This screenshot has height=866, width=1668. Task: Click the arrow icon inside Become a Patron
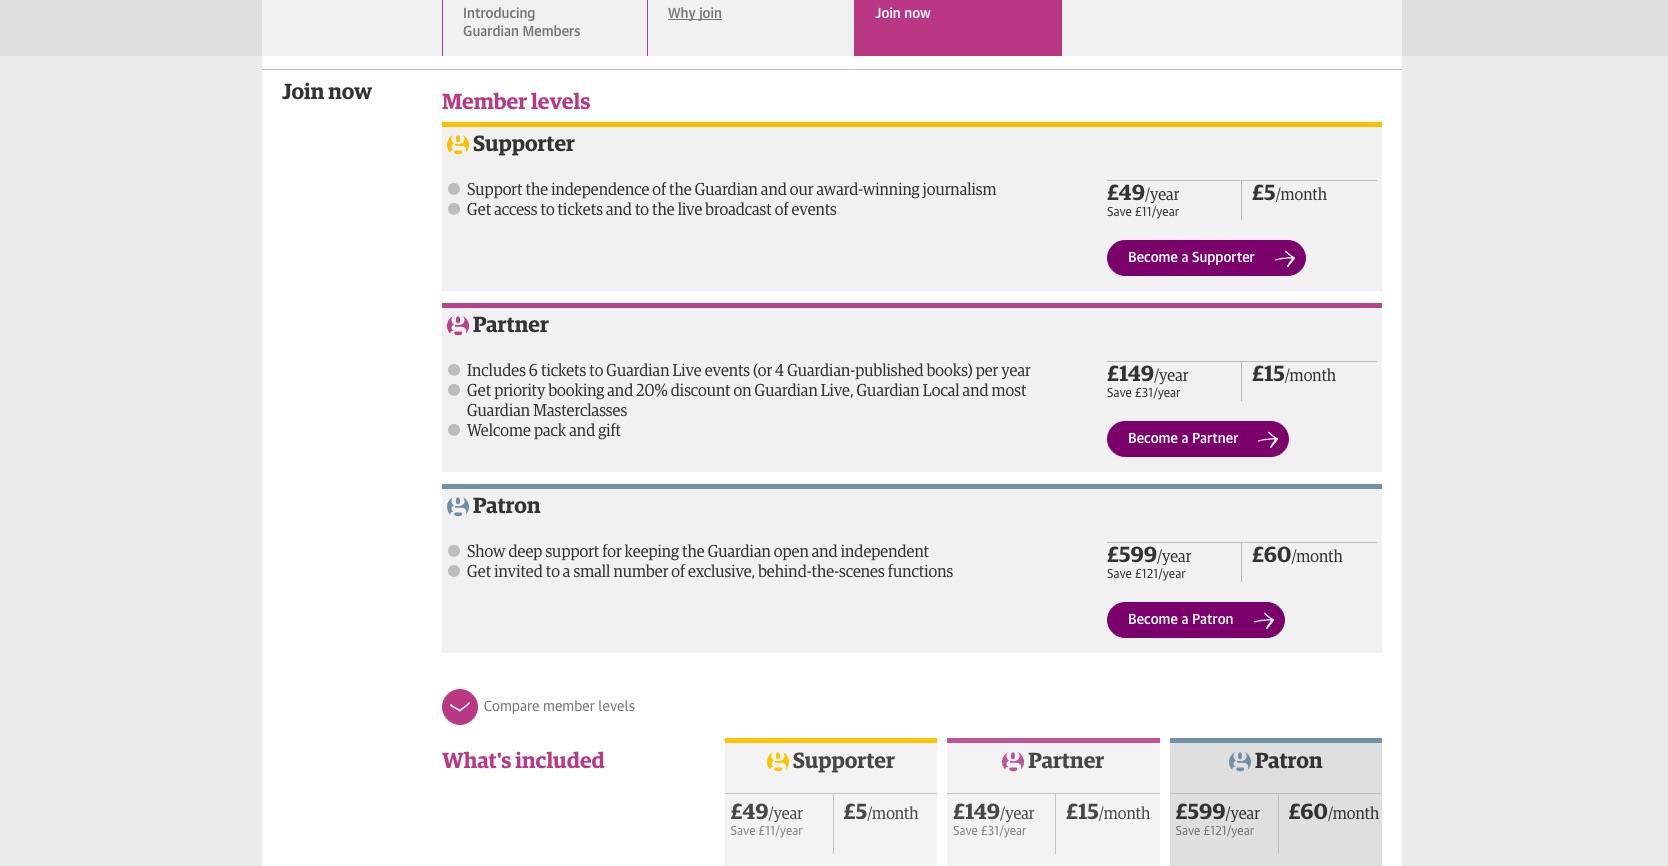pyautogui.click(x=1264, y=620)
